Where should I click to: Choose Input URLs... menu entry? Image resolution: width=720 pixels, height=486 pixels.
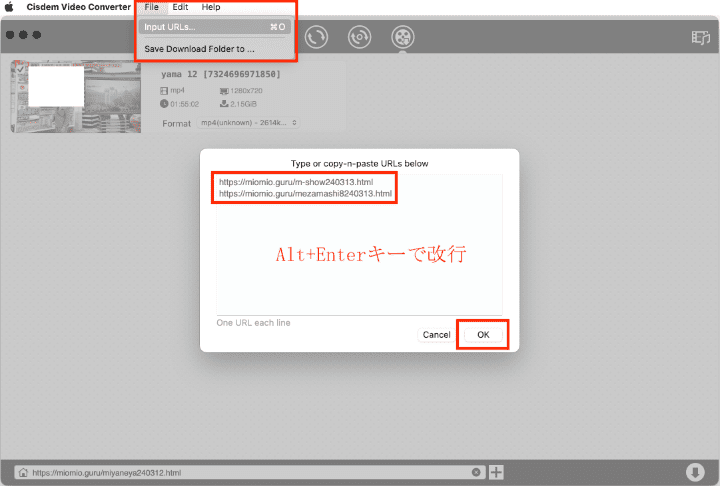[x=214, y=27]
